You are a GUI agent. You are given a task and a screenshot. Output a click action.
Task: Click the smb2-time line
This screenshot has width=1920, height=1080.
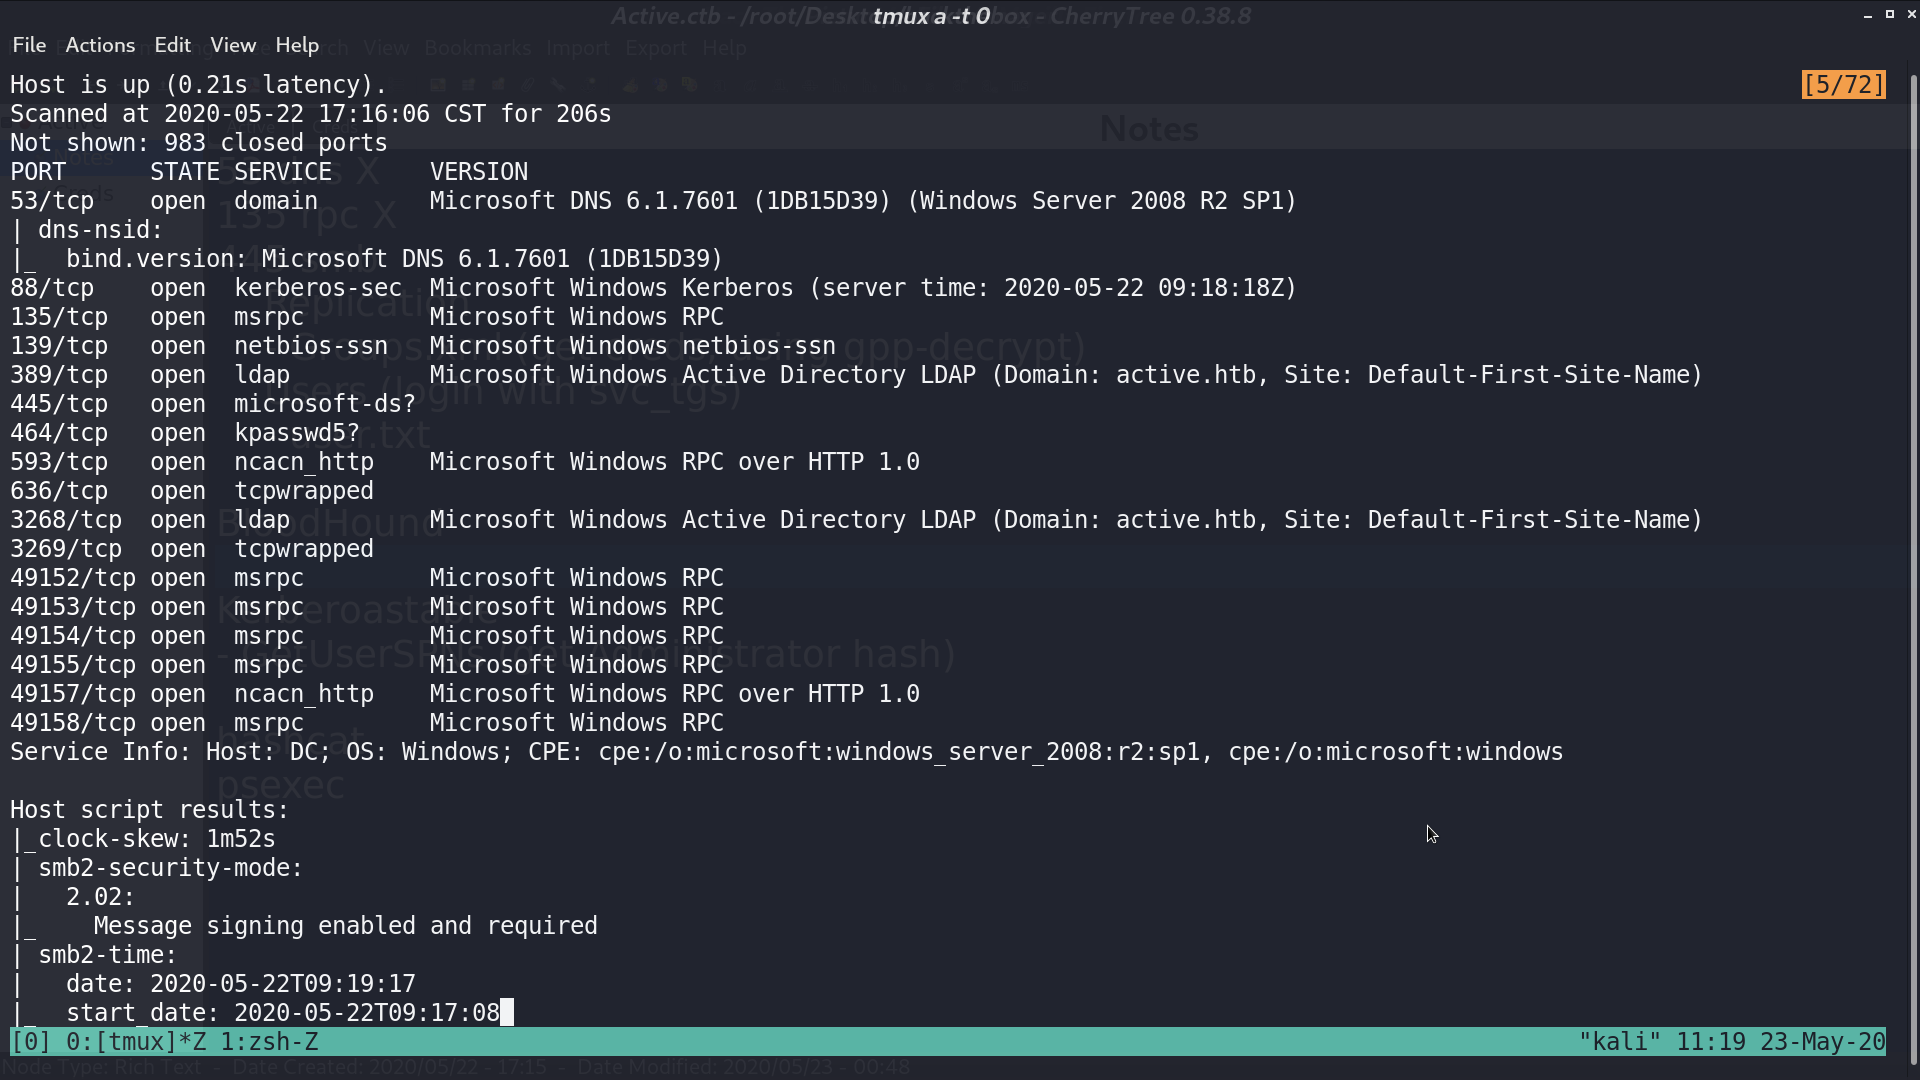94,955
